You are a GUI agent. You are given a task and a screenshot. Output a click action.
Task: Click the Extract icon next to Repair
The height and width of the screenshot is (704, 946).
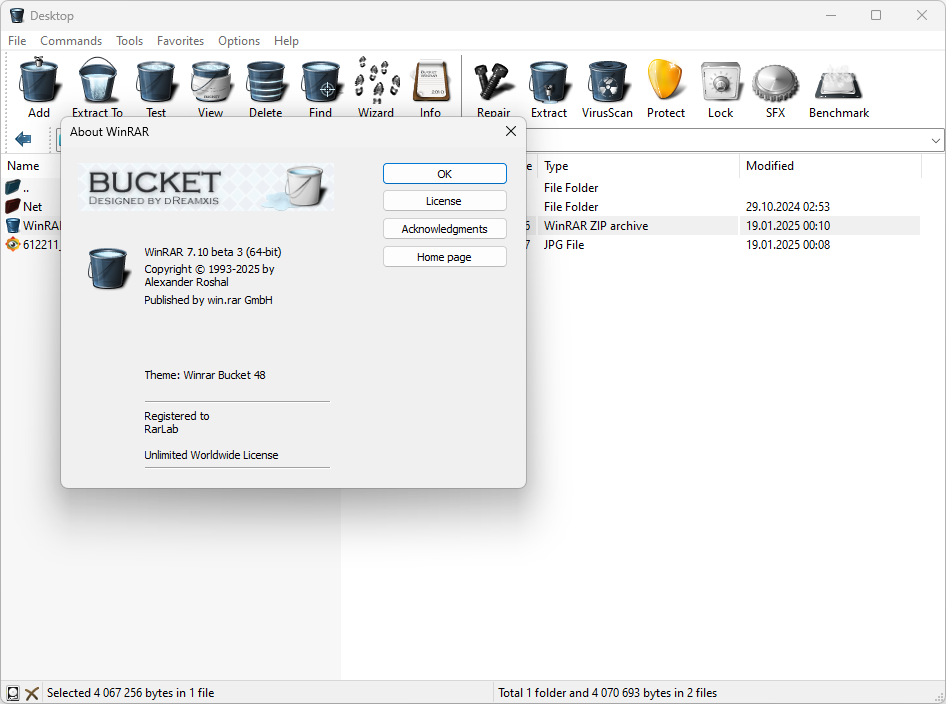point(549,81)
